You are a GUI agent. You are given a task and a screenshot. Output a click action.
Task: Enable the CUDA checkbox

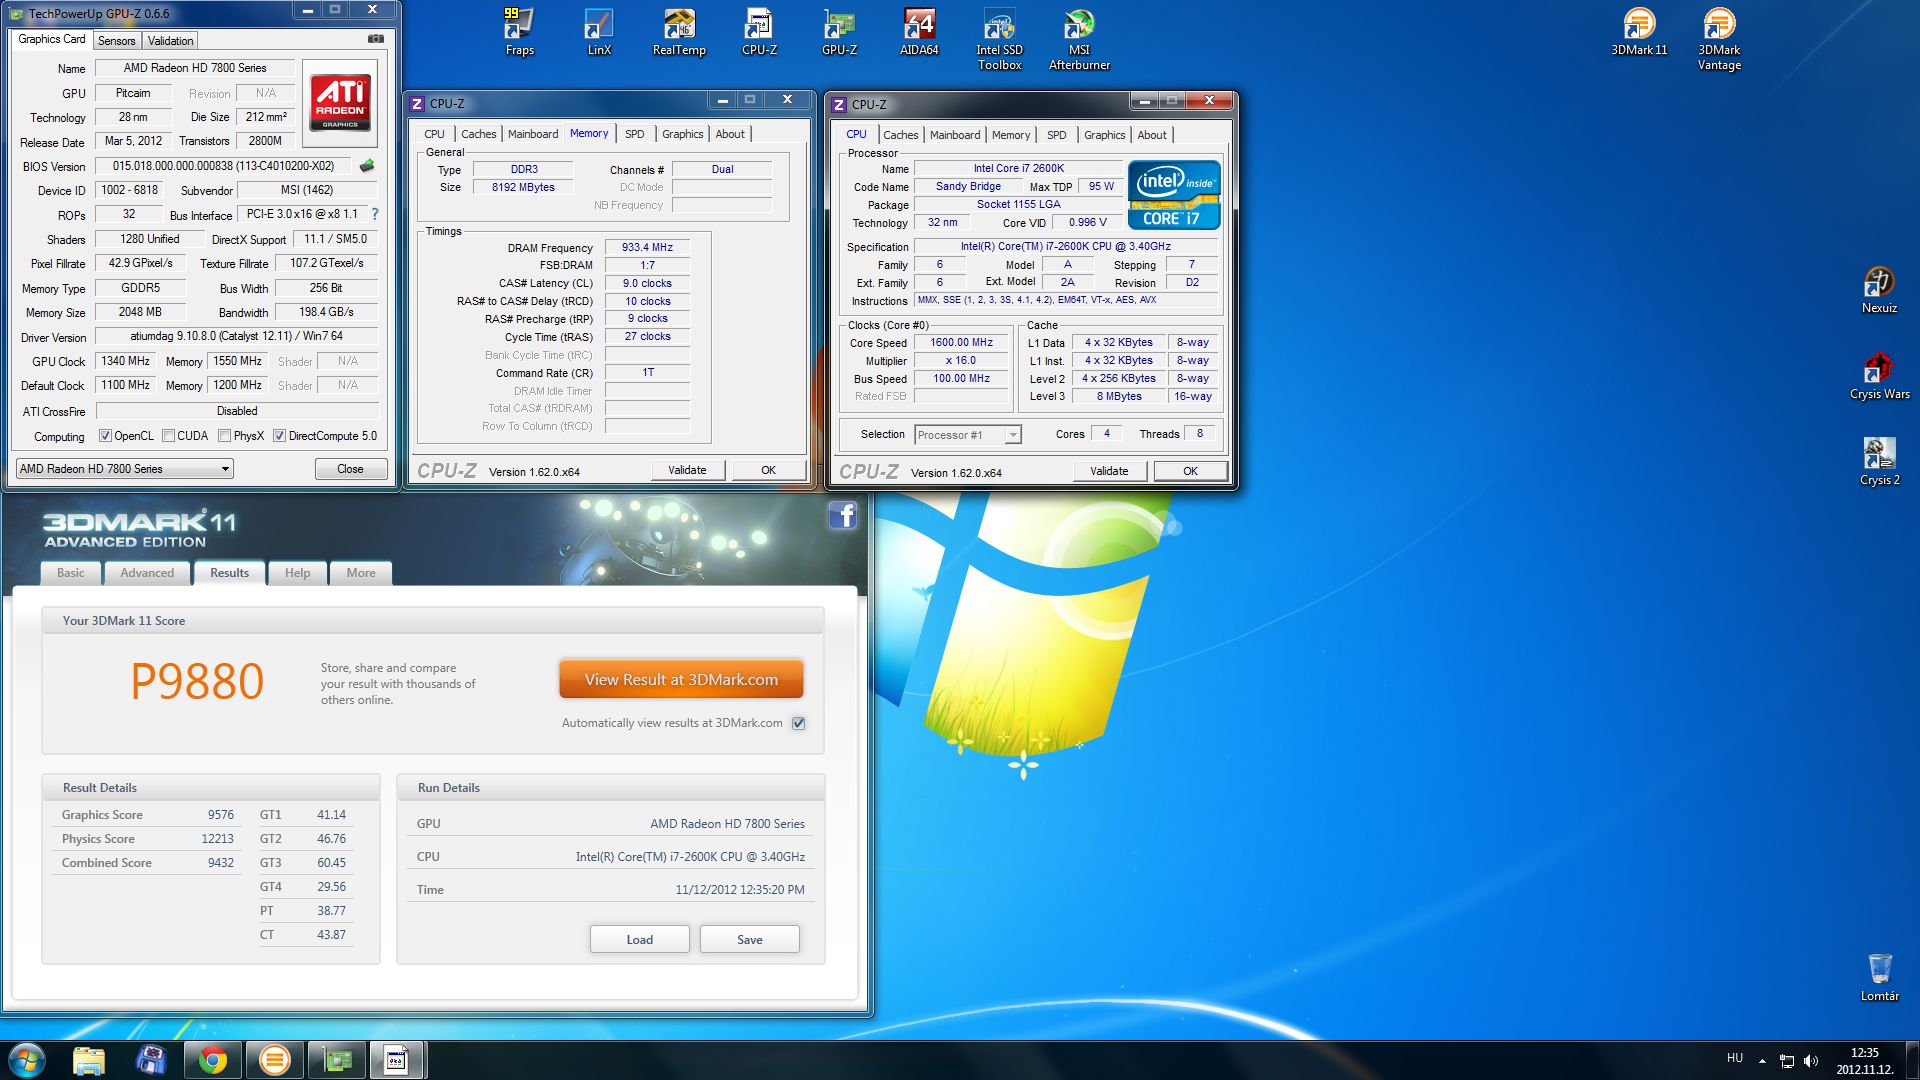169,436
